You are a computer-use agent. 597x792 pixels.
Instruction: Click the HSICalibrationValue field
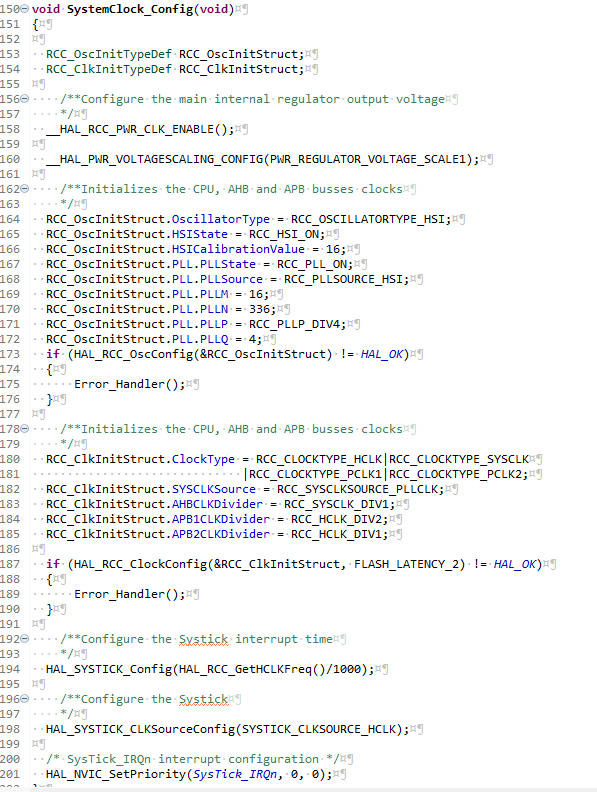point(238,250)
